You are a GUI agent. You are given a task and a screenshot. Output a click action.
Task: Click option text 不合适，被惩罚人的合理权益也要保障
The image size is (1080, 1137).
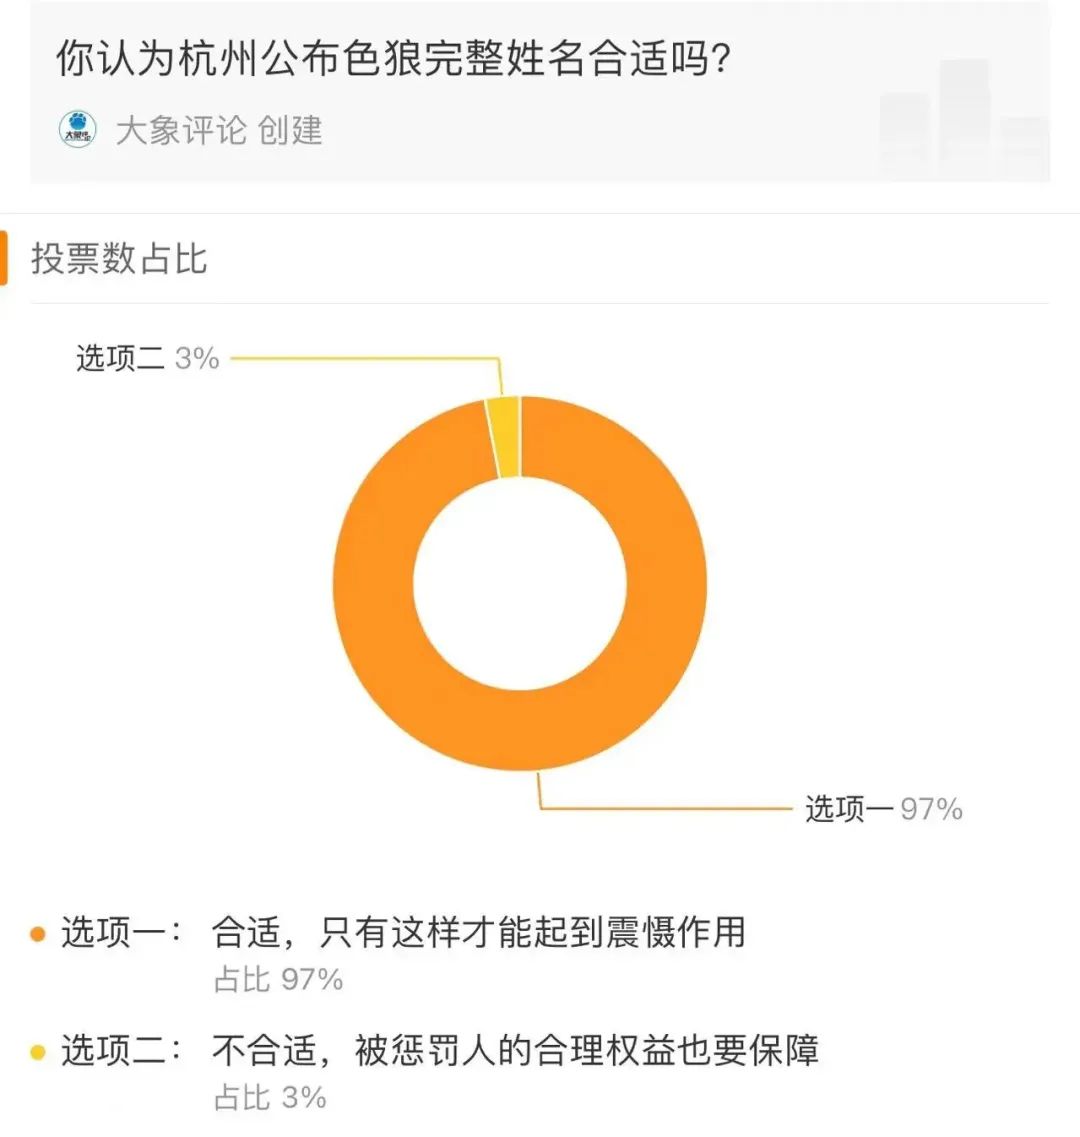(x=515, y=1050)
